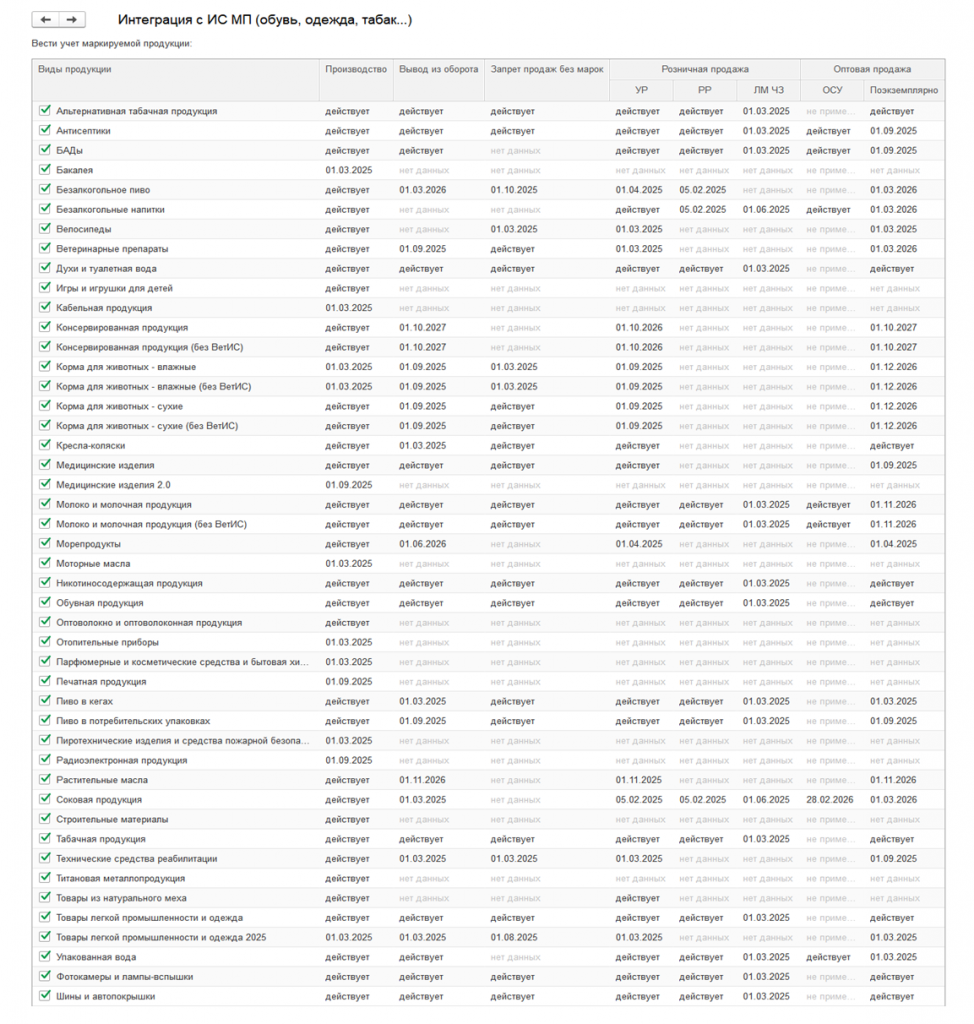Click 01.08.2025 in Запрет продаж column

click(x=514, y=937)
